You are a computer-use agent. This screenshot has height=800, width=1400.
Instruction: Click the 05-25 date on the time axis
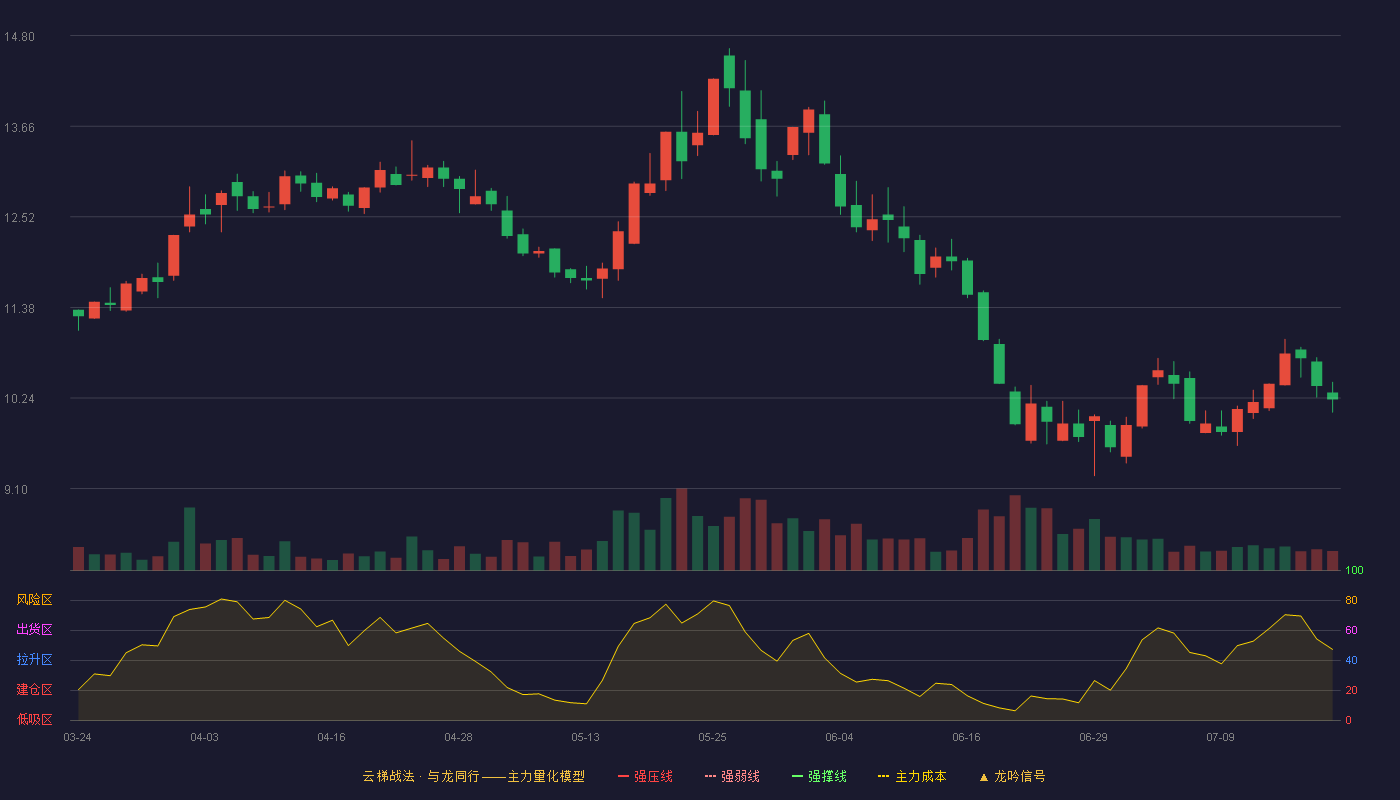pos(712,737)
